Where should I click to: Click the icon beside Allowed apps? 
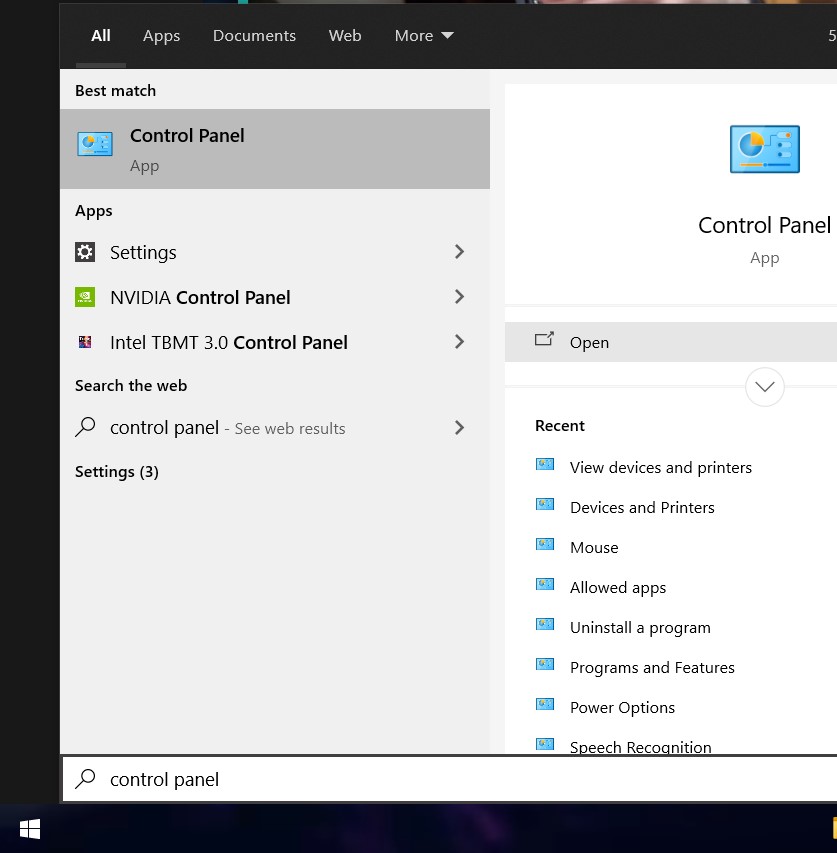pos(545,584)
